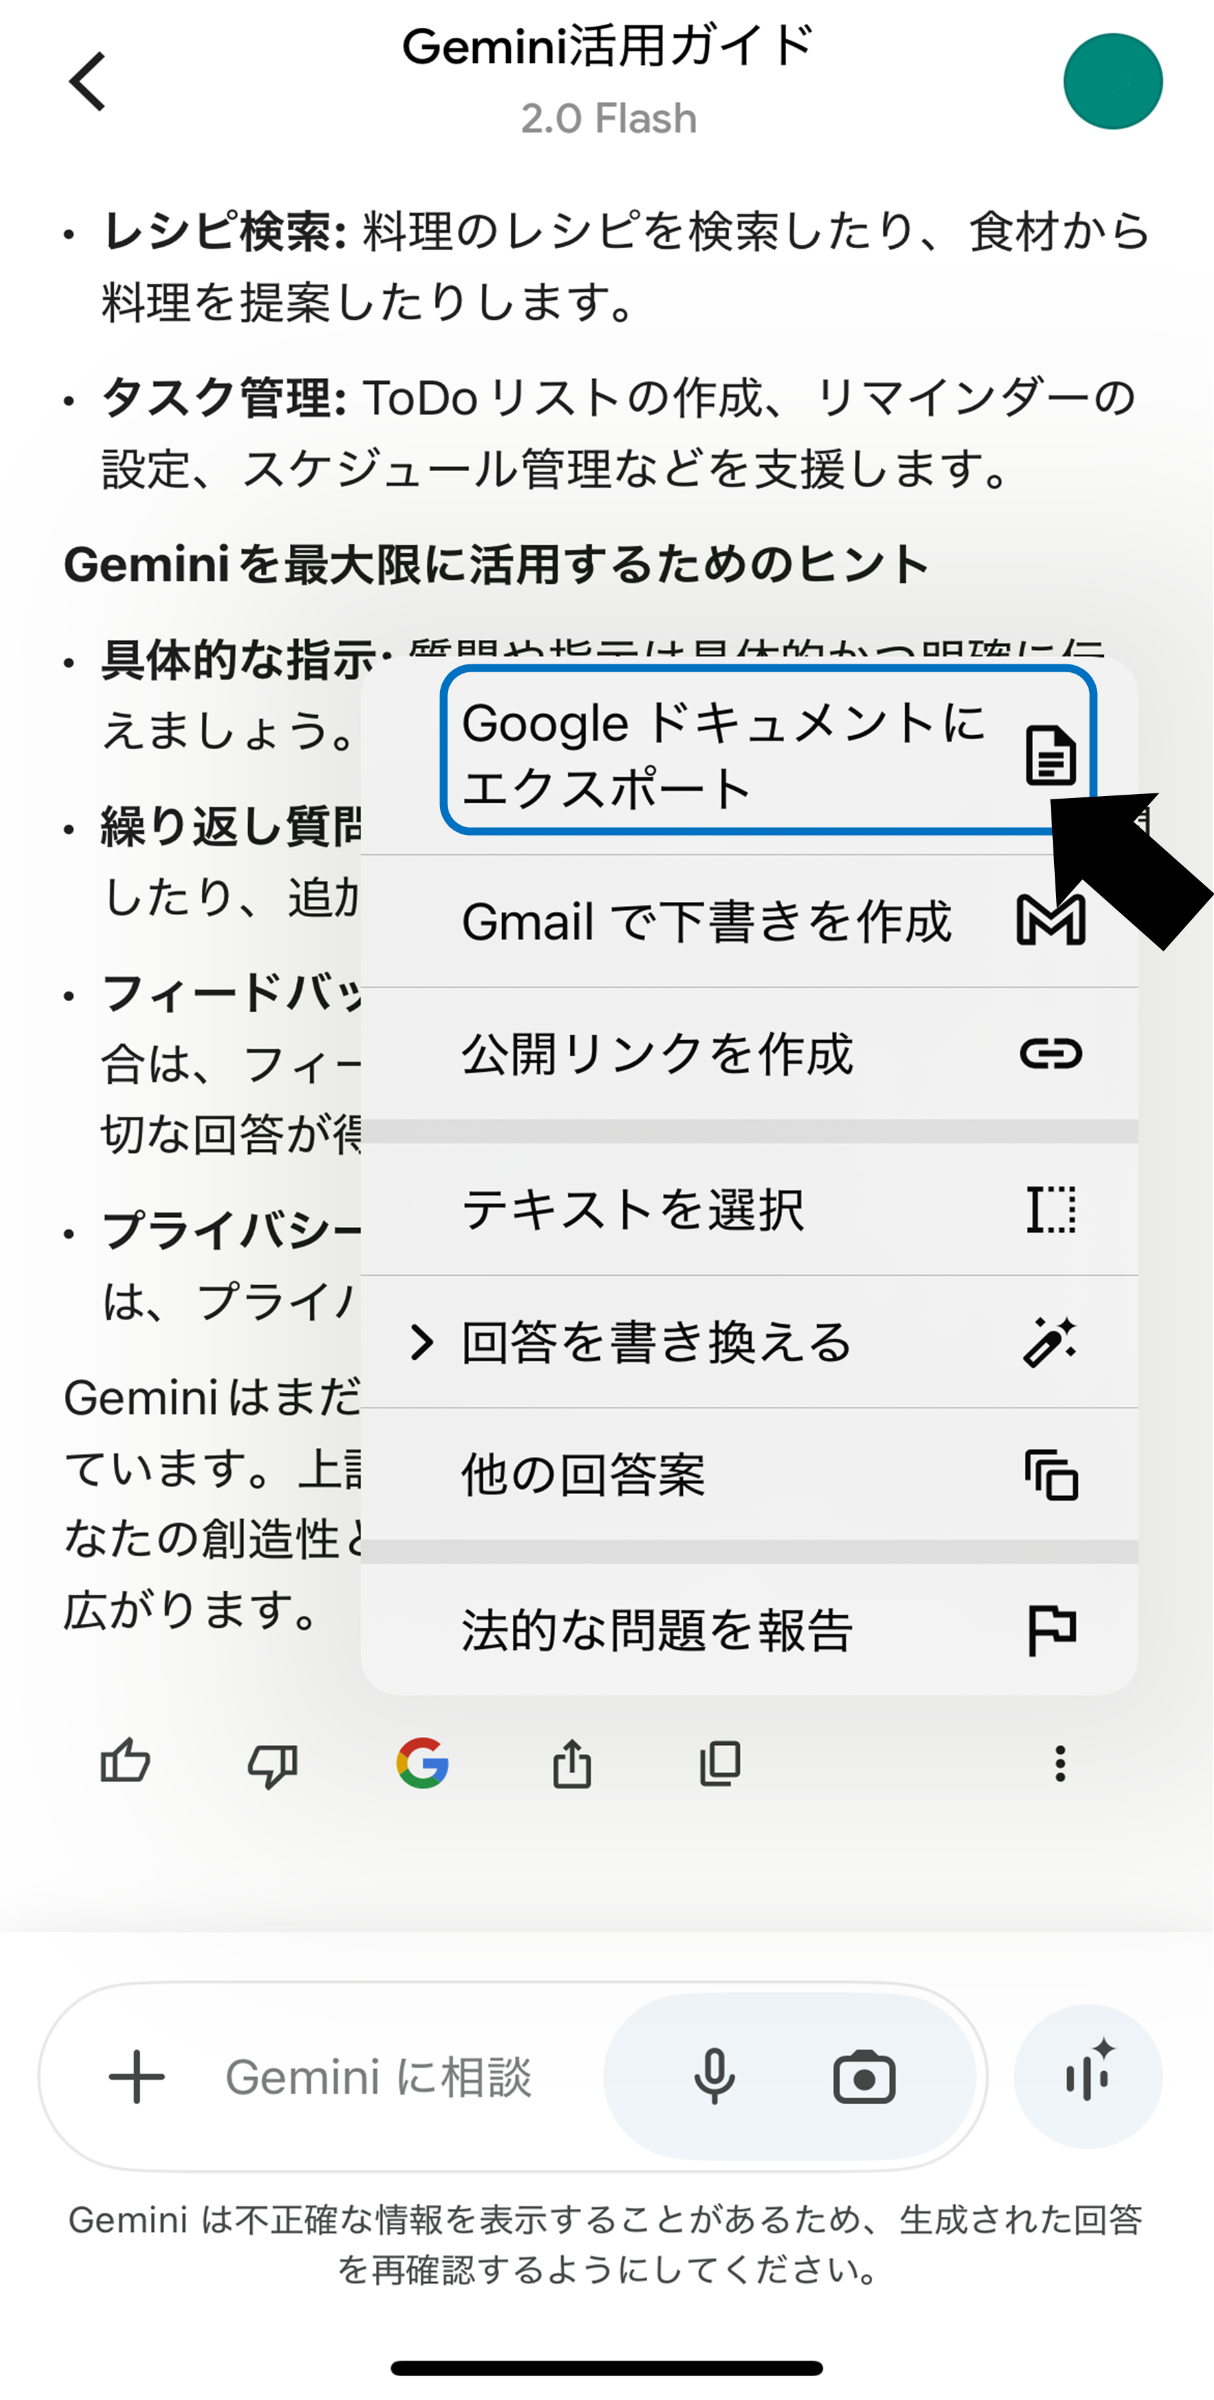Tap the share and export icon
Image resolution: width=1214 pixels, height=2400 pixels.
tap(572, 1763)
